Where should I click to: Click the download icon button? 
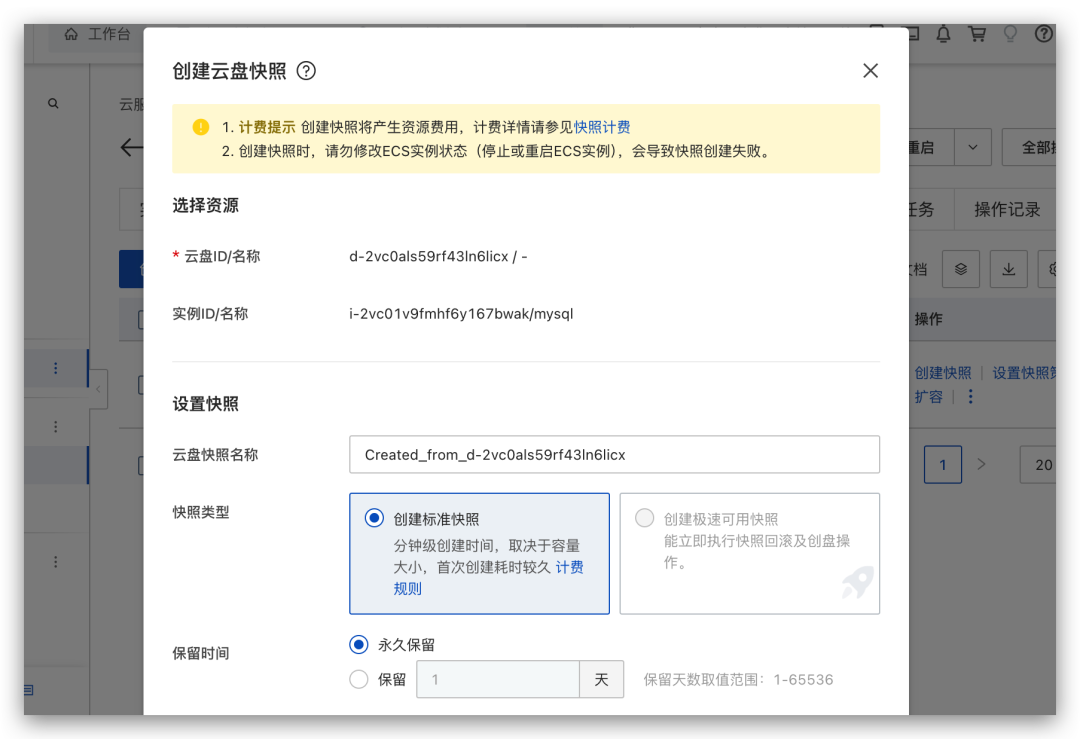click(1008, 268)
